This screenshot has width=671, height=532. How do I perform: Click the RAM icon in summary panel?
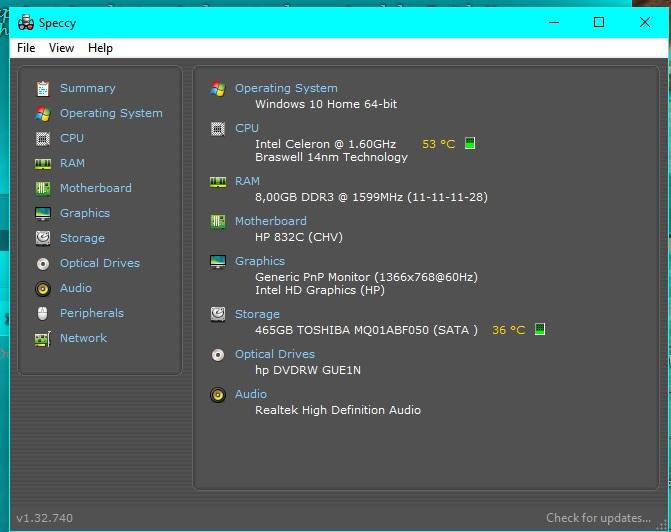point(218,182)
